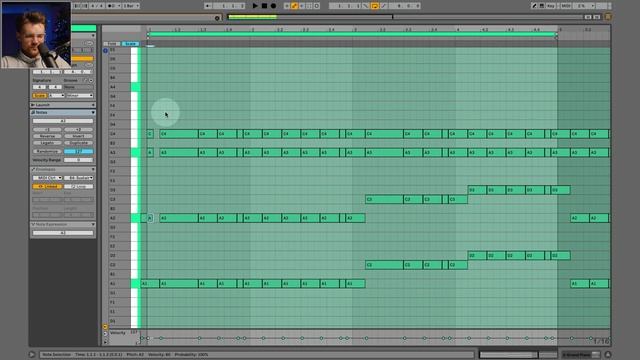Open the Groove chooser dropdown

click(78, 87)
